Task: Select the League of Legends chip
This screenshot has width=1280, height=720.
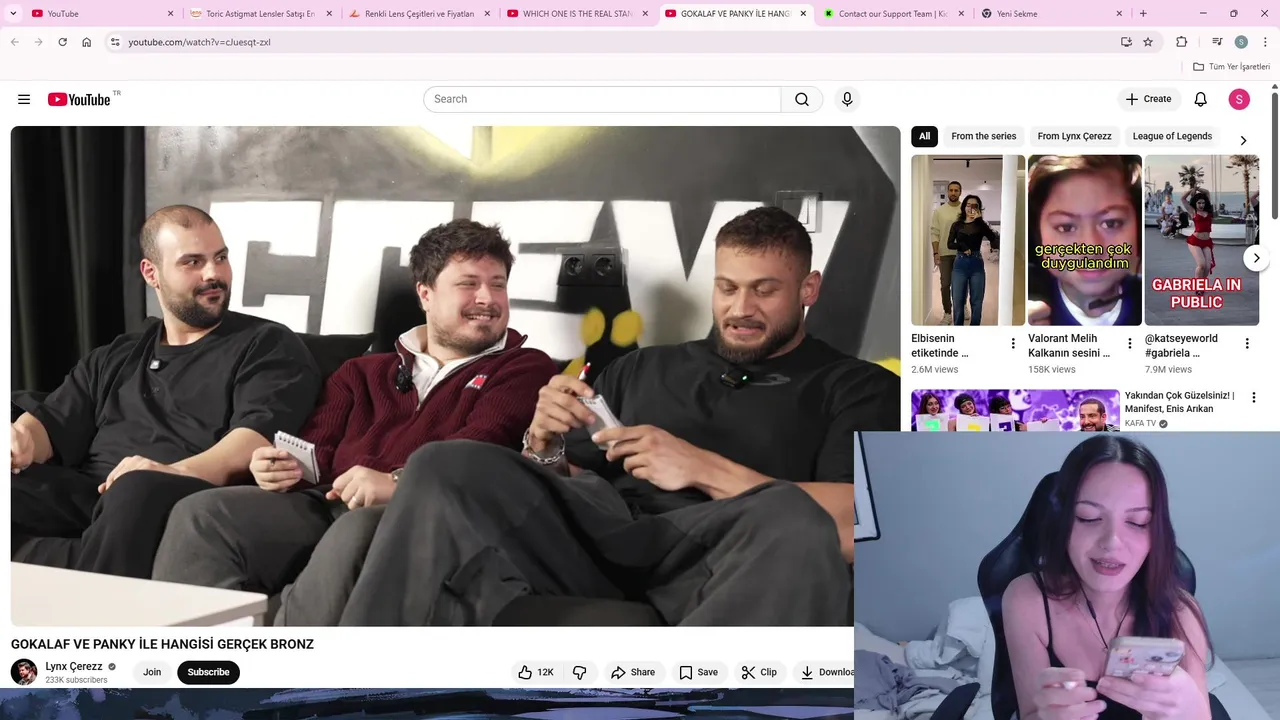Action: [1172, 136]
